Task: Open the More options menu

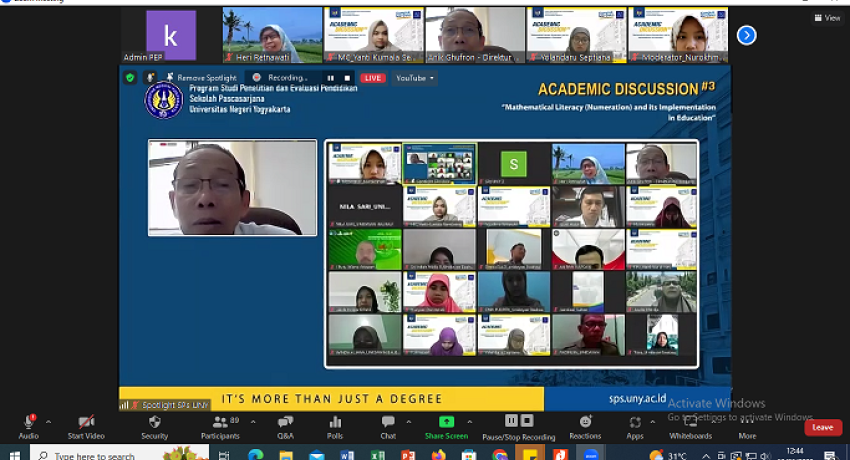Action: point(747,426)
